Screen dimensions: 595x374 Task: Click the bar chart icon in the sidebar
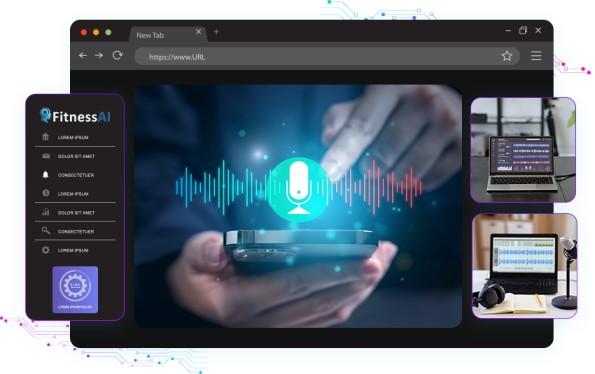[46, 212]
